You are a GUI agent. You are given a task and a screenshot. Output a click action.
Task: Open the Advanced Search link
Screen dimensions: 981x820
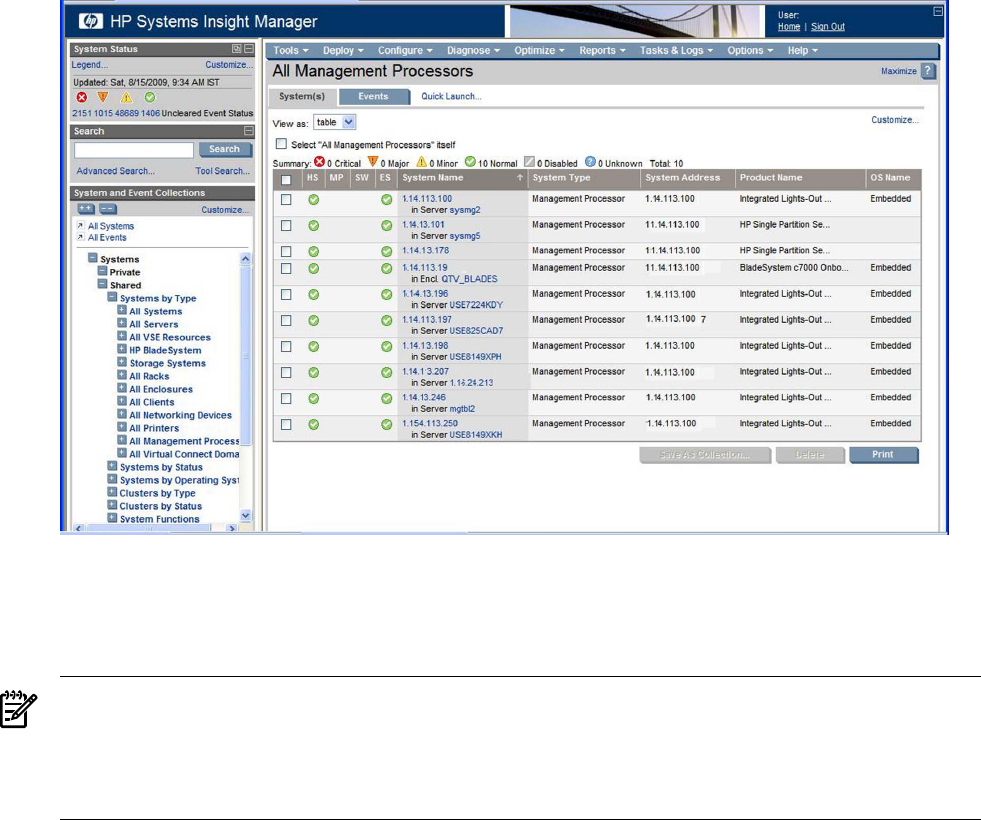(116, 171)
